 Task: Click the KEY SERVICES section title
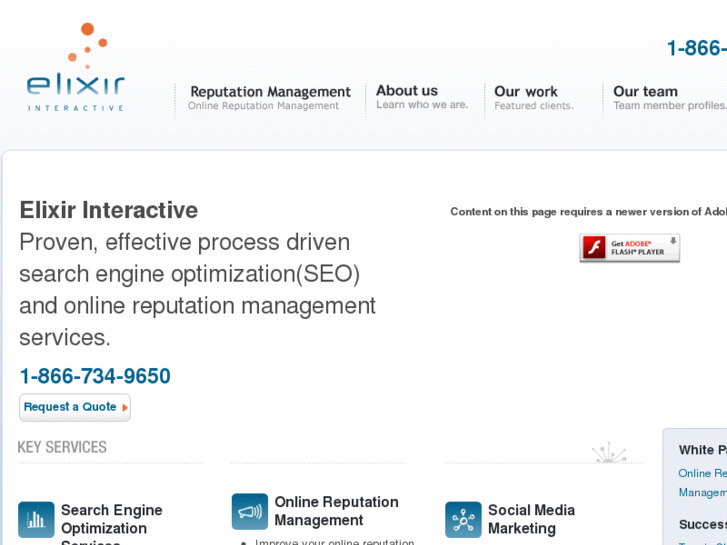[x=62, y=447]
